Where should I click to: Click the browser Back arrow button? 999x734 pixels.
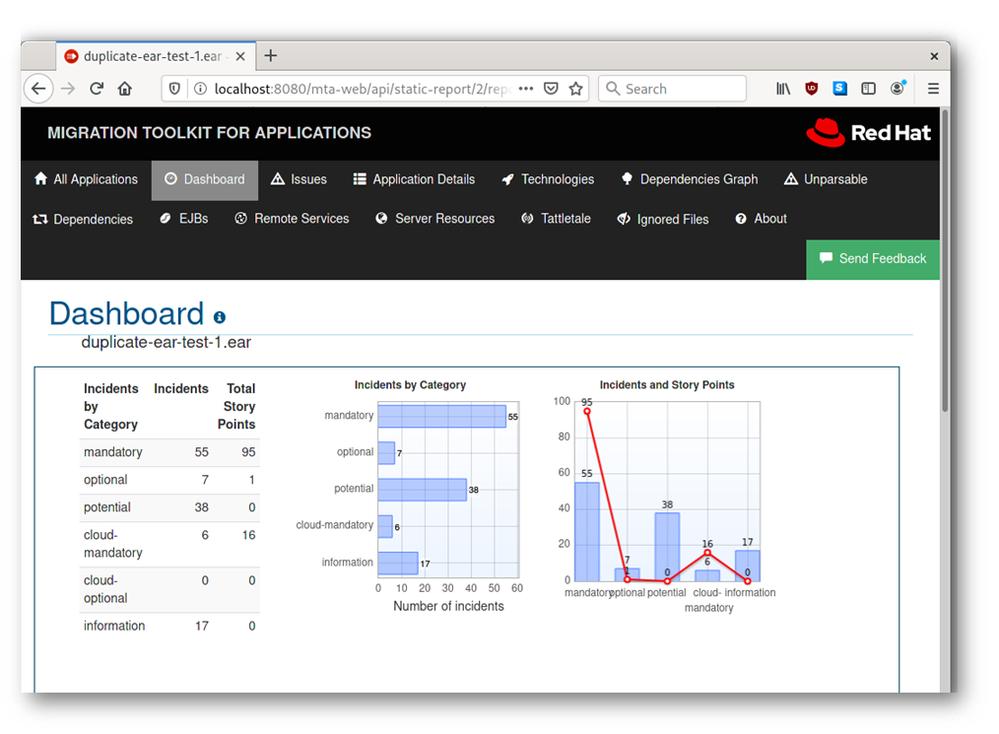point(38,89)
